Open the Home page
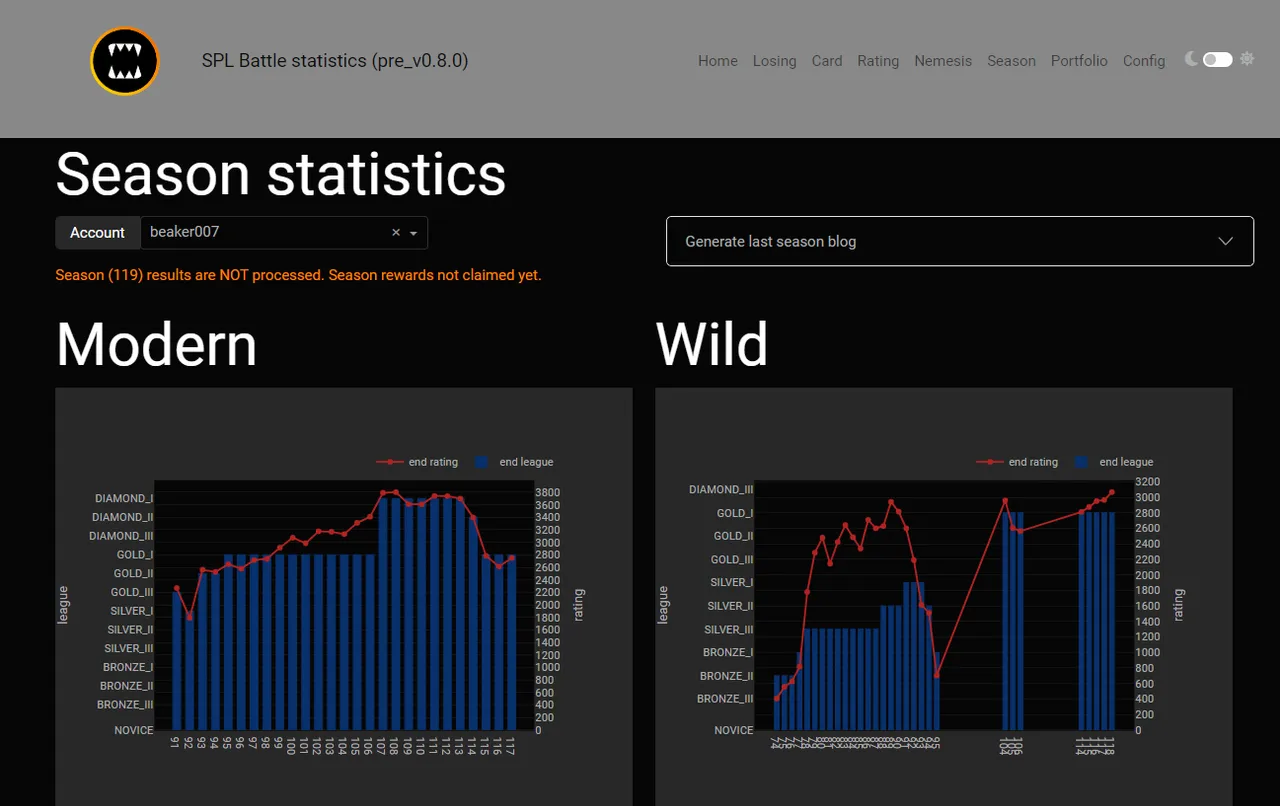The width and height of the screenshot is (1280, 806). 718,61
